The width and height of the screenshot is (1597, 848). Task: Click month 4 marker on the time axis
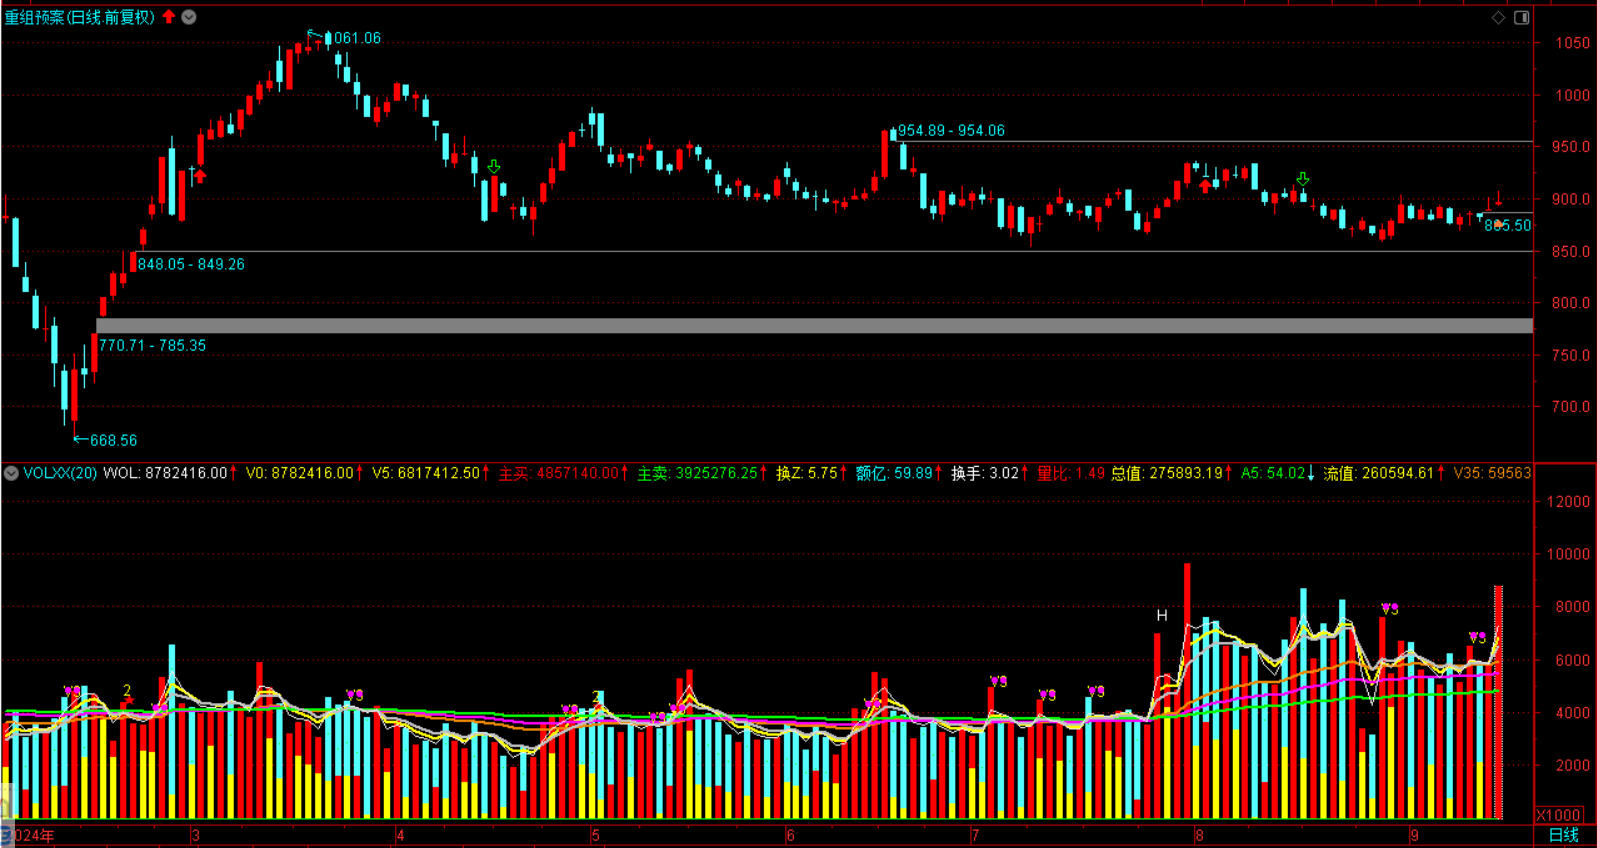tap(400, 835)
